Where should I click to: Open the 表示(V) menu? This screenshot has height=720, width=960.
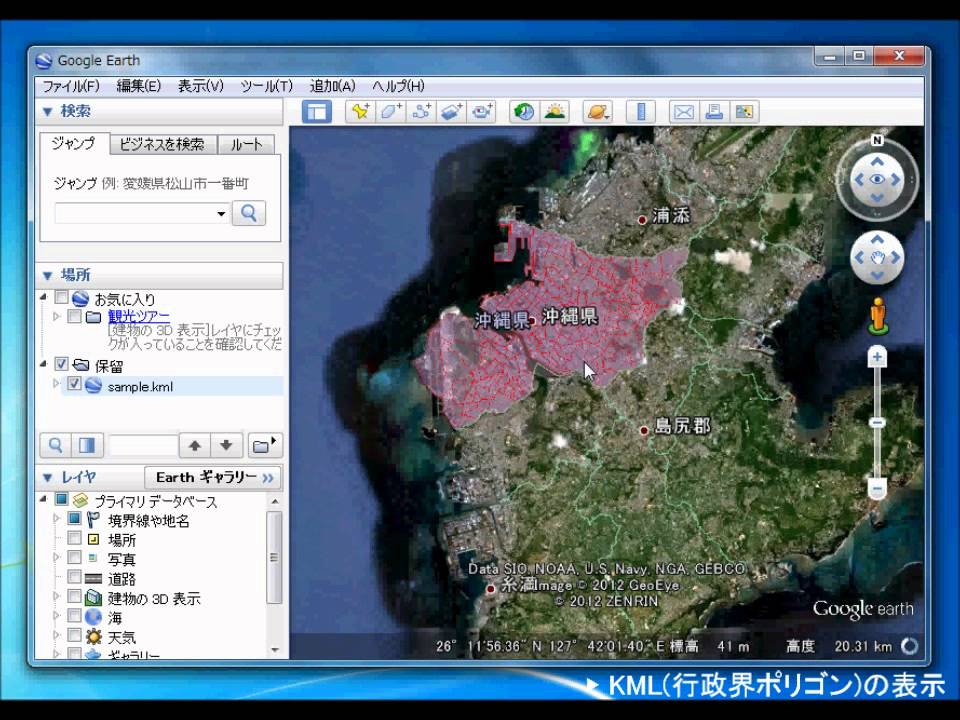201,86
